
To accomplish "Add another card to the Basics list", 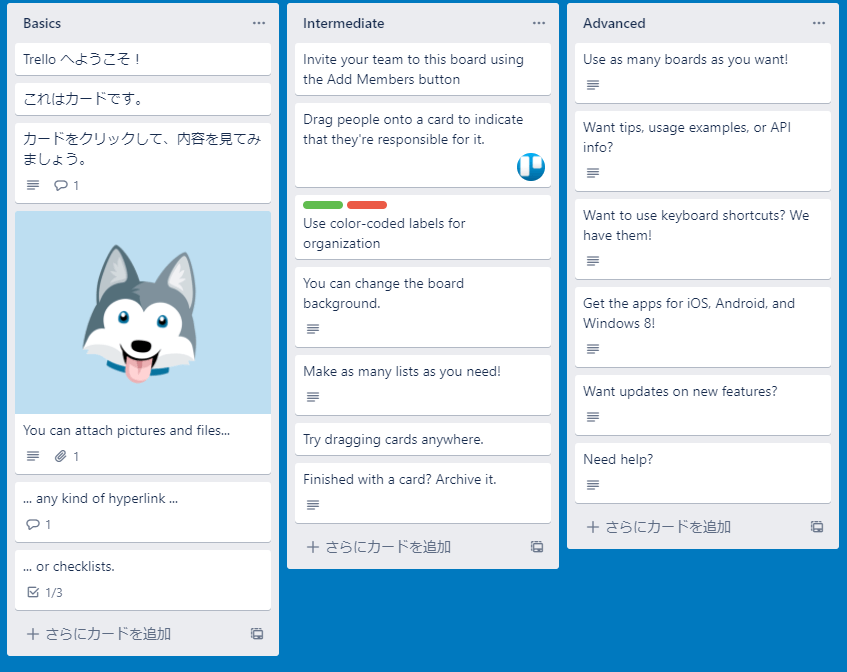I will [x=99, y=634].
